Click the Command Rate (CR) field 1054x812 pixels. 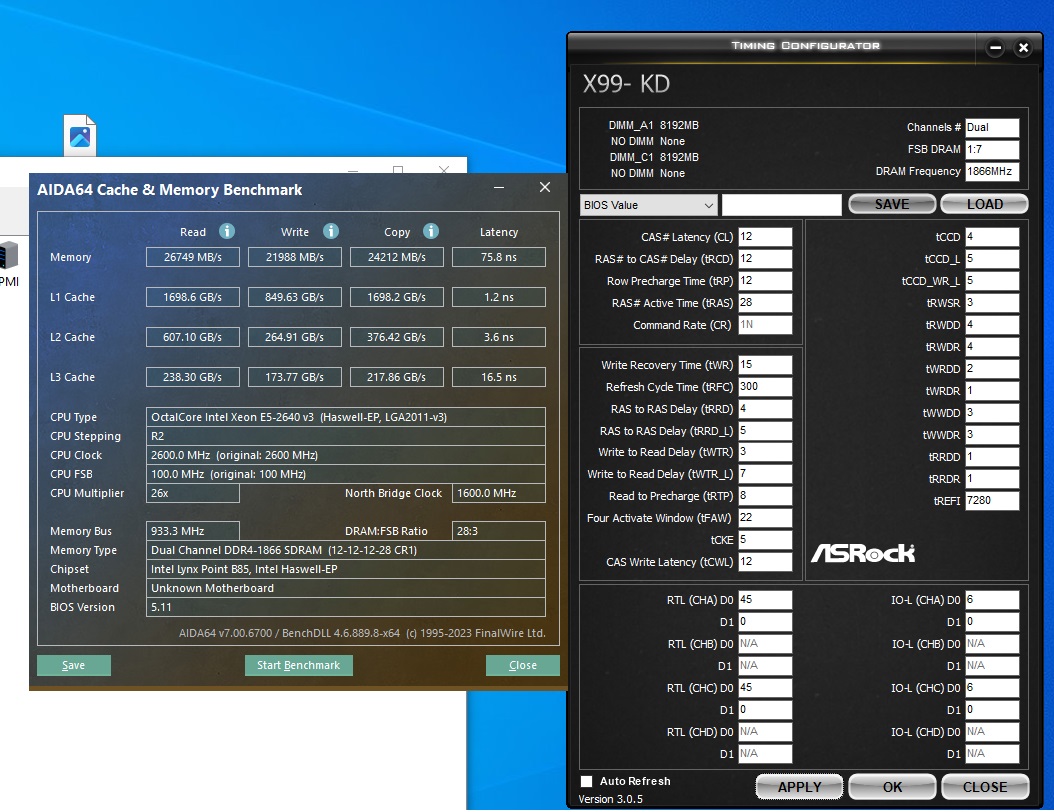(x=765, y=325)
